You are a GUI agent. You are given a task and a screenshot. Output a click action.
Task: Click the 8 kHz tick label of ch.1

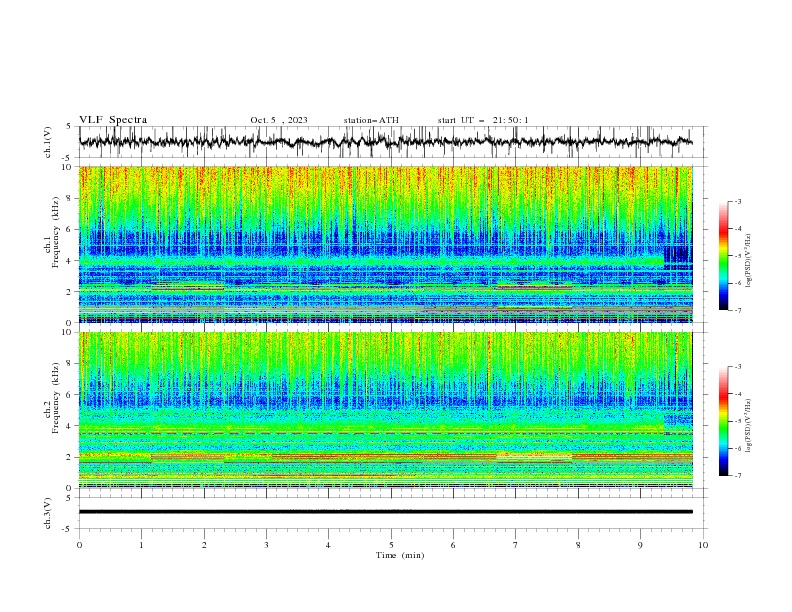pos(71,198)
